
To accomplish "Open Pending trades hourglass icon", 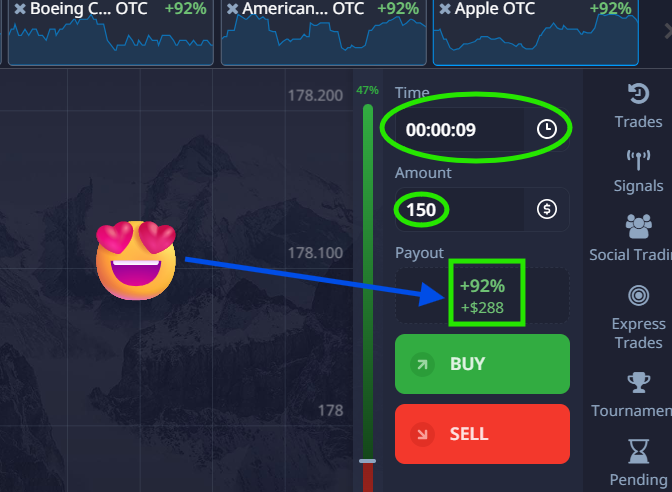I will [x=639, y=451].
